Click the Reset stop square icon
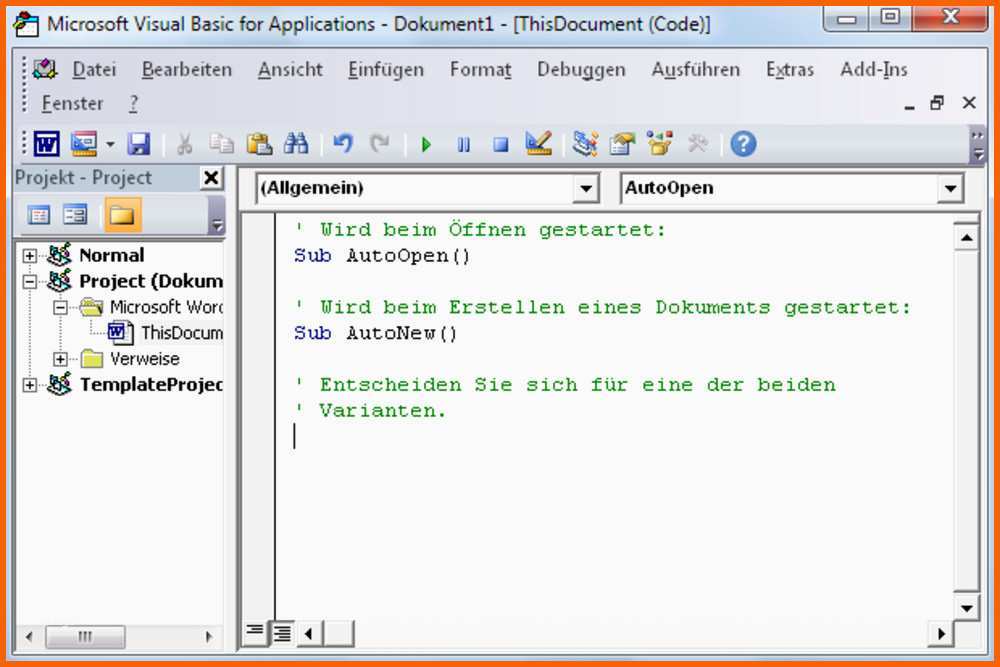The image size is (1000, 667). tap(501, 145)
